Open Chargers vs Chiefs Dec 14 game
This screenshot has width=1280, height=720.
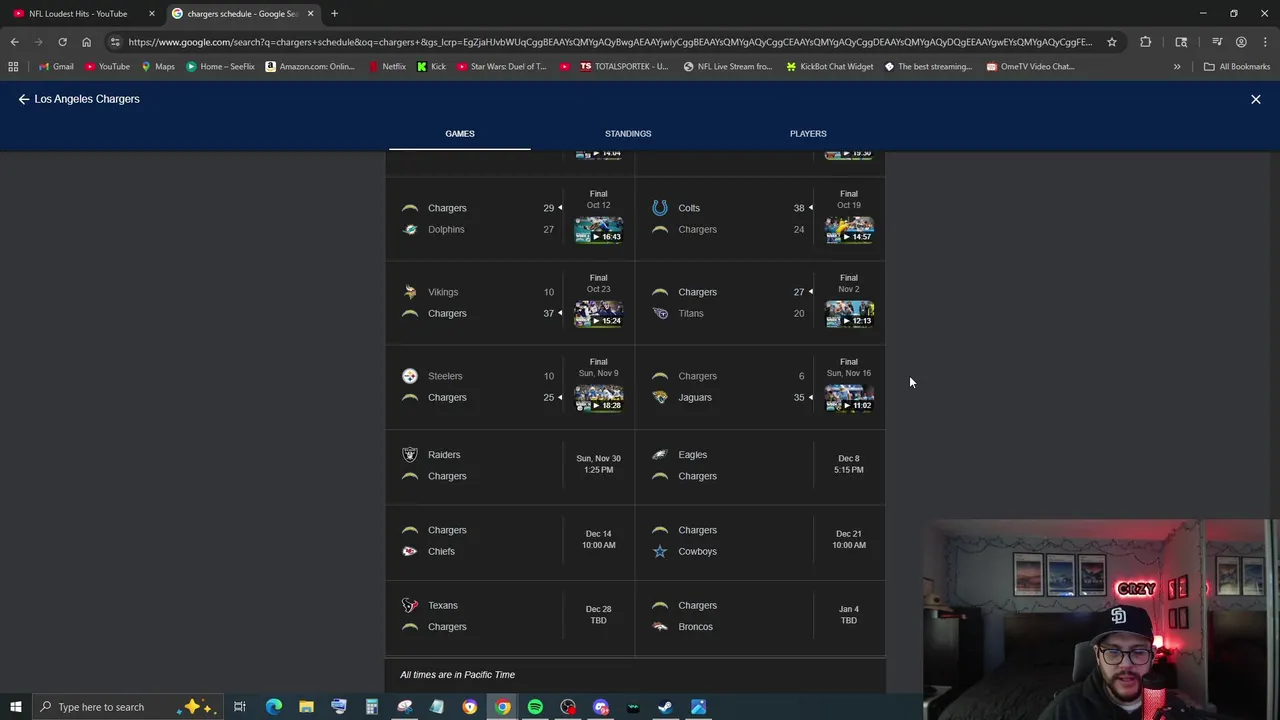tap(510, 541)
